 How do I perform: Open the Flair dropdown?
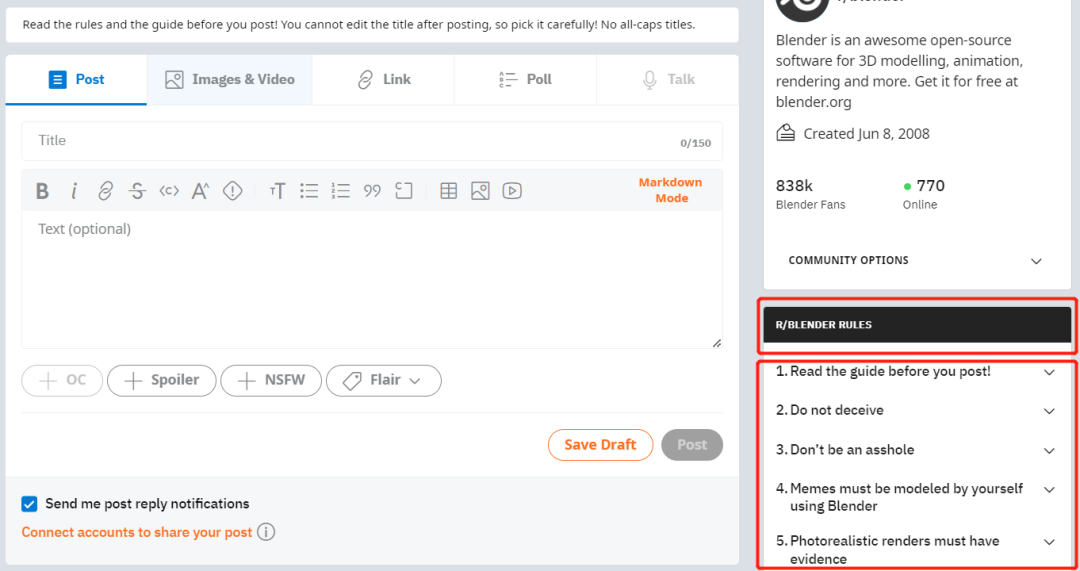coord(383,380)
